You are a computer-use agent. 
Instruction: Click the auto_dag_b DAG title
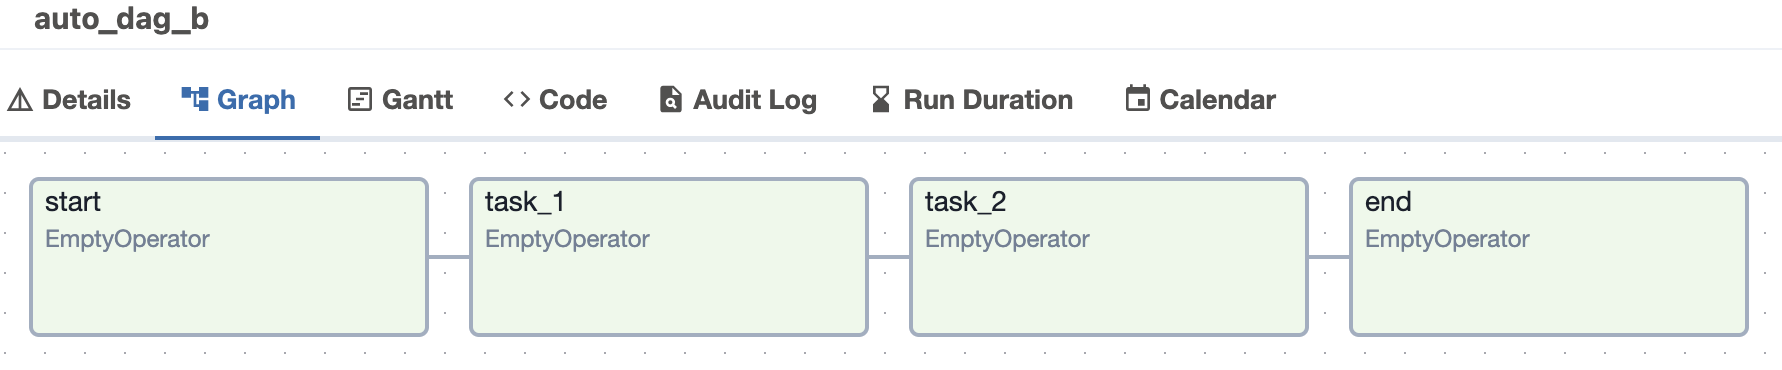(121, 19)
